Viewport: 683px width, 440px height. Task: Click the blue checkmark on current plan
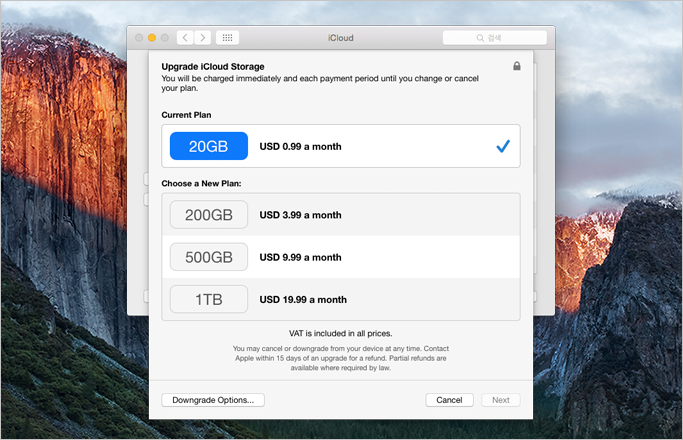[503, 146]
